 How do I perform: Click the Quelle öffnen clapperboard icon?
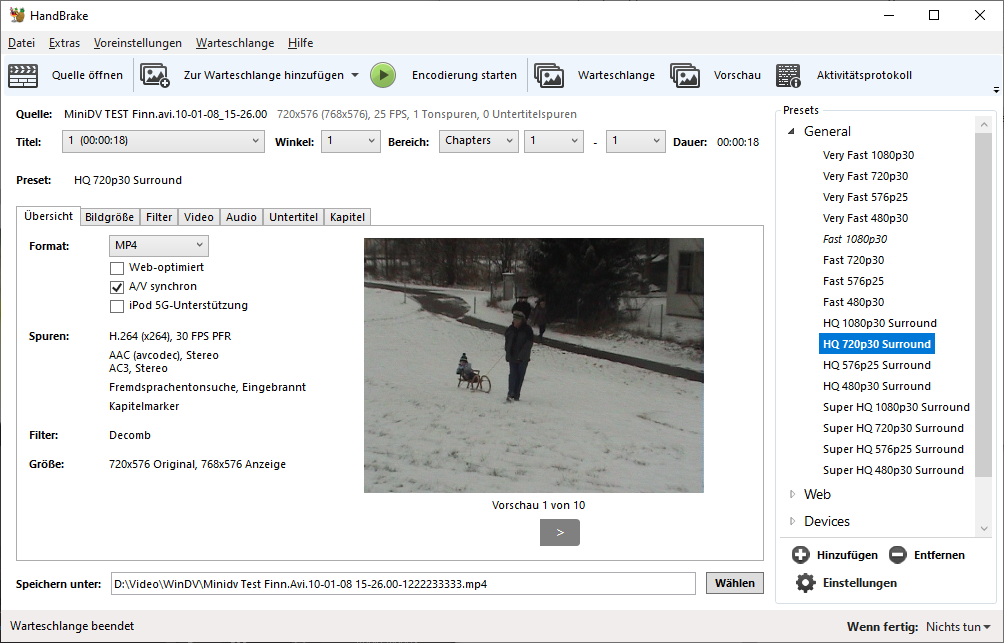[x=23, y=76]
